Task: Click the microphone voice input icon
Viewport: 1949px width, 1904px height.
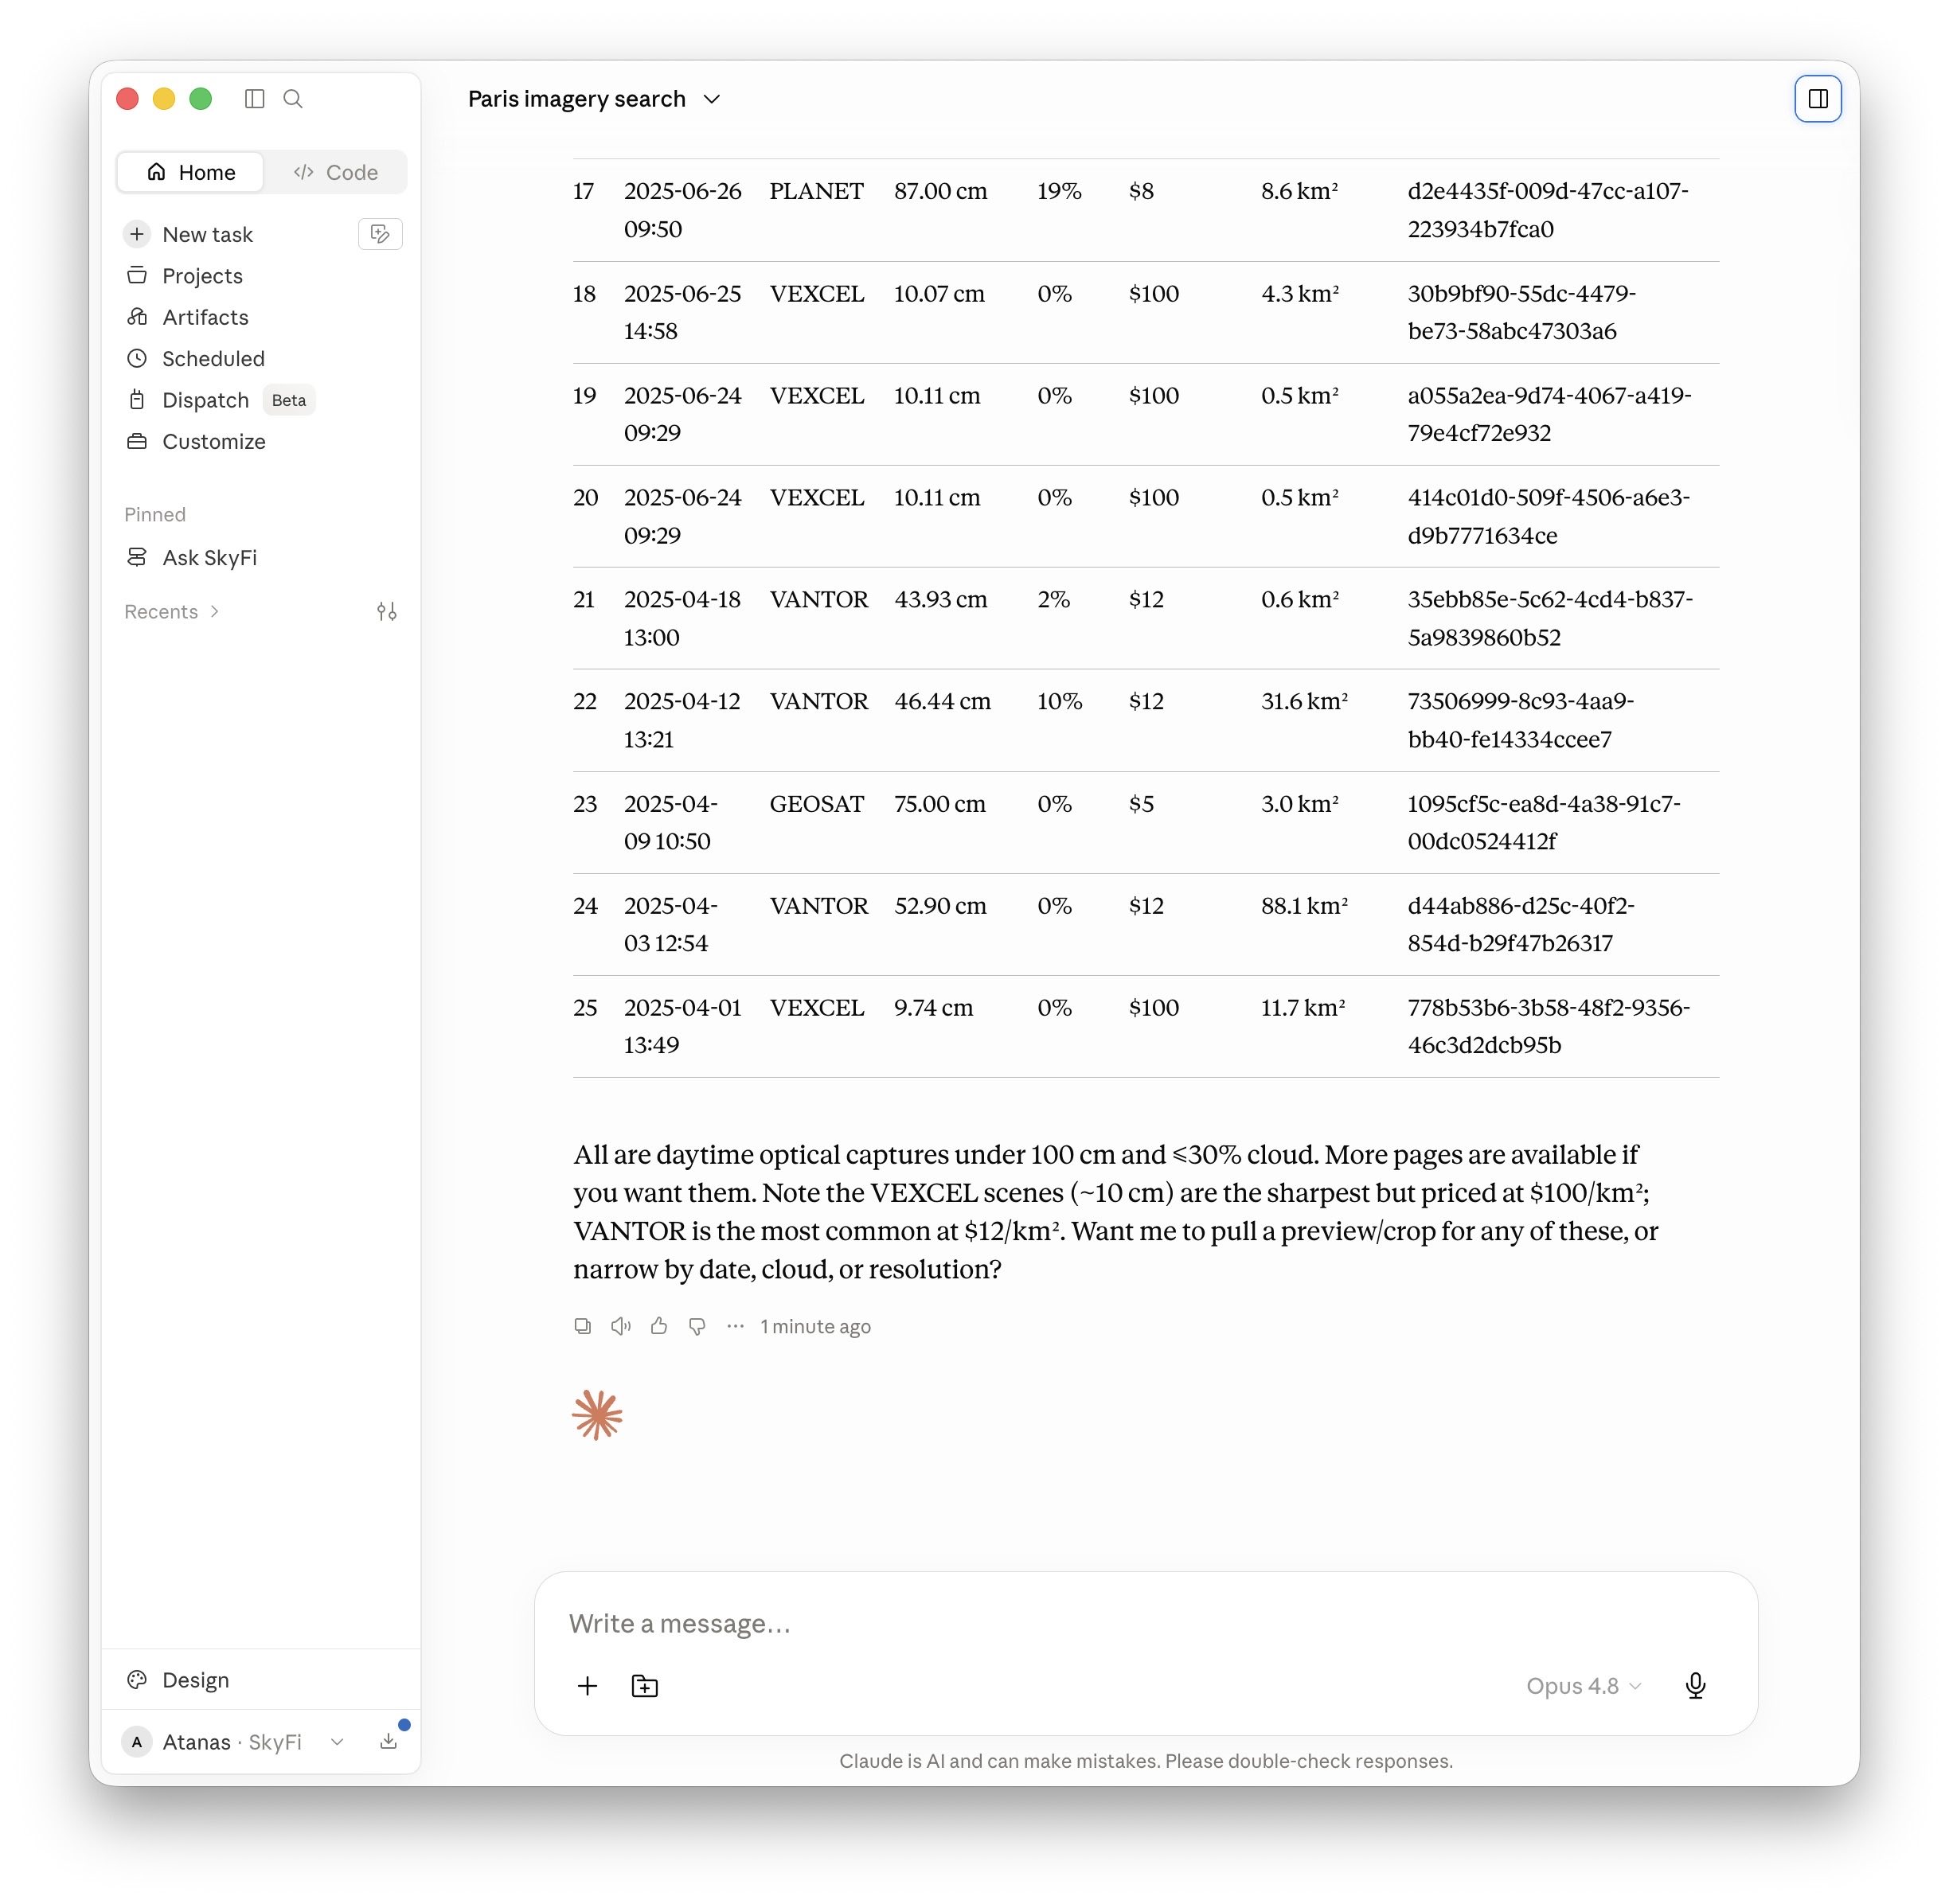Action: (1695, 1686)
